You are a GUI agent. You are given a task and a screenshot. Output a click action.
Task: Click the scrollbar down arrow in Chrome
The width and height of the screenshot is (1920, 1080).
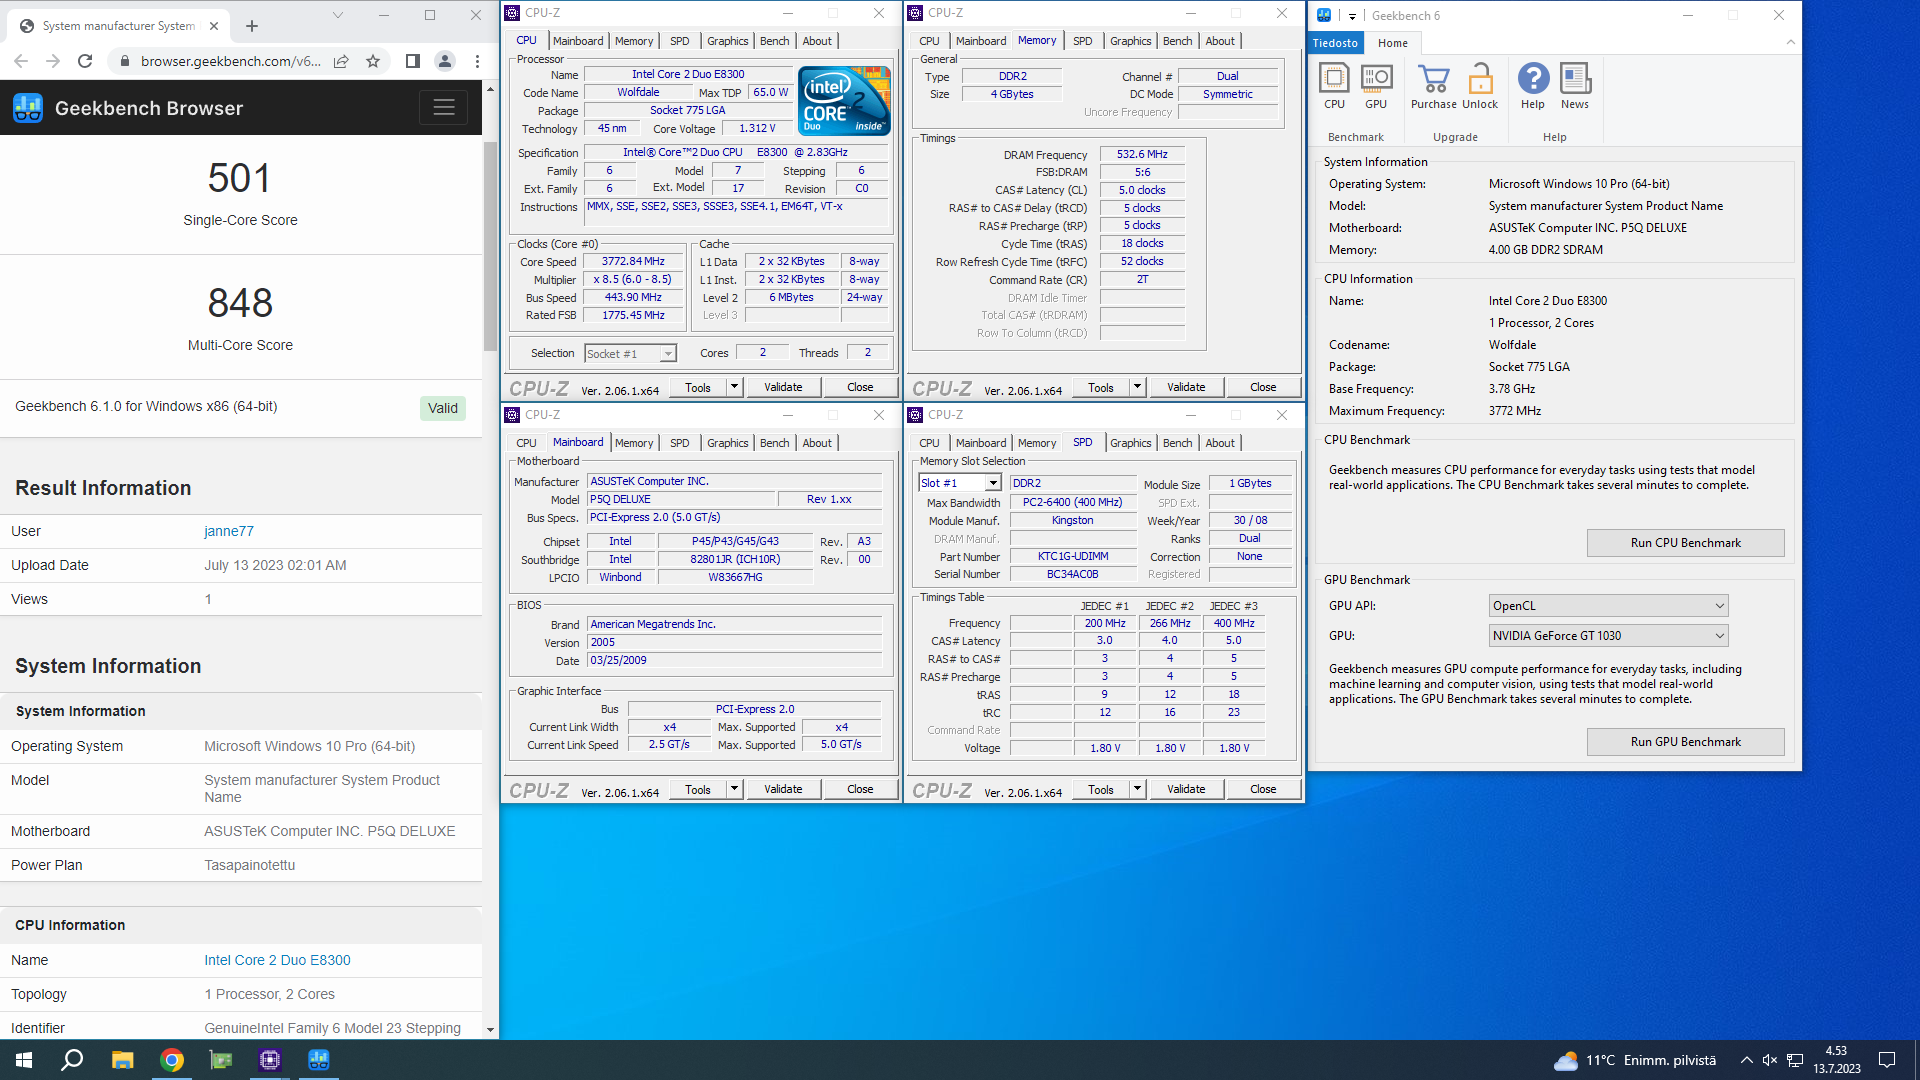pos(490,1029)
